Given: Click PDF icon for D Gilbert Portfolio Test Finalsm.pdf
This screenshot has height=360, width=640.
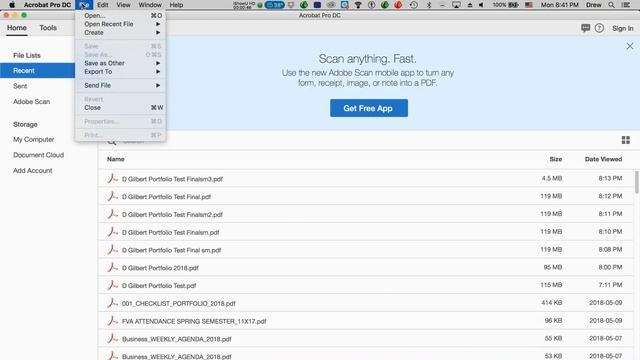Looking at the screenshot, I should pos(112,232).
